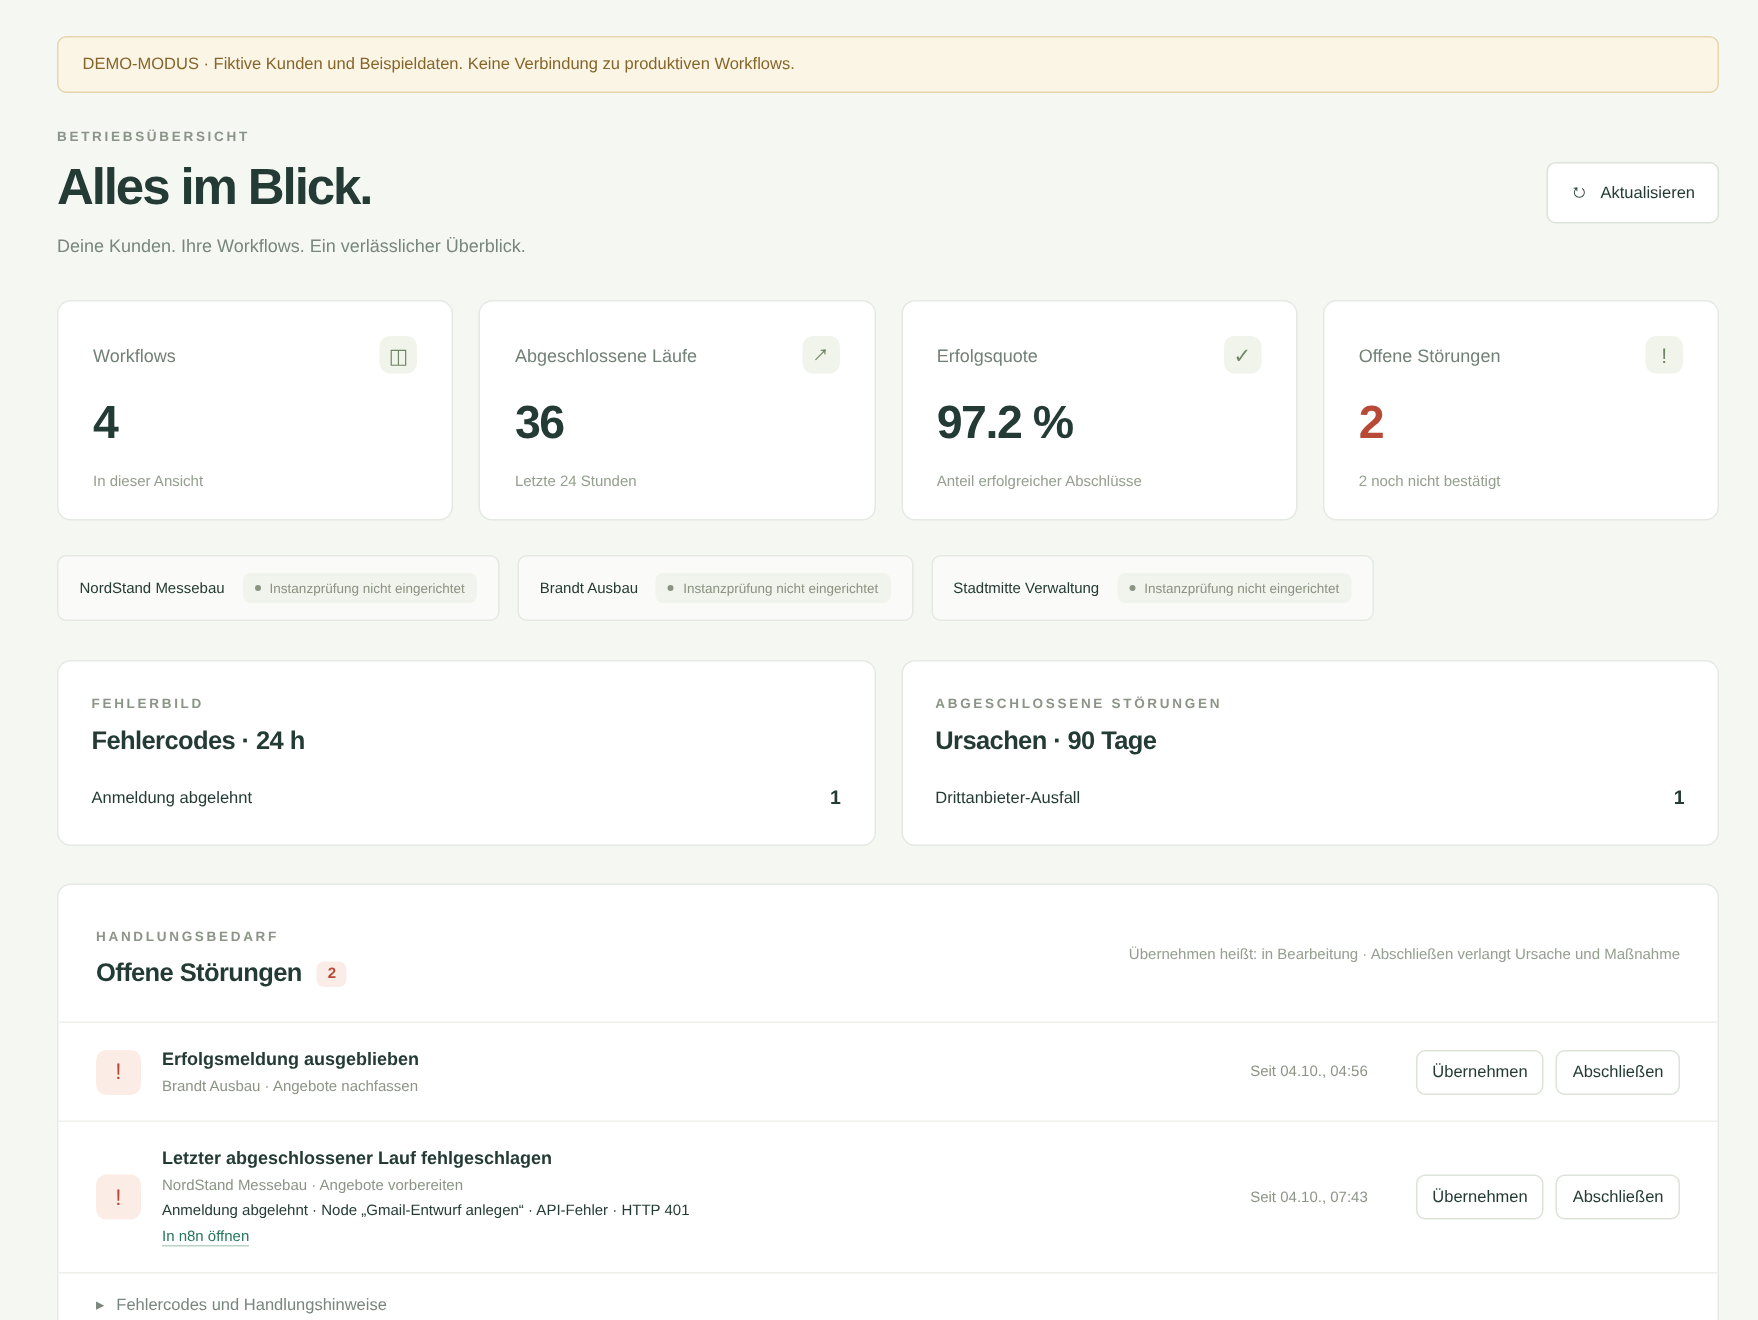Click Abschließen for Erfolgsmeldung ausgeblieben
Image resolution: width=1758 pixels, height=1320 pixels.
(1617, 1072)
